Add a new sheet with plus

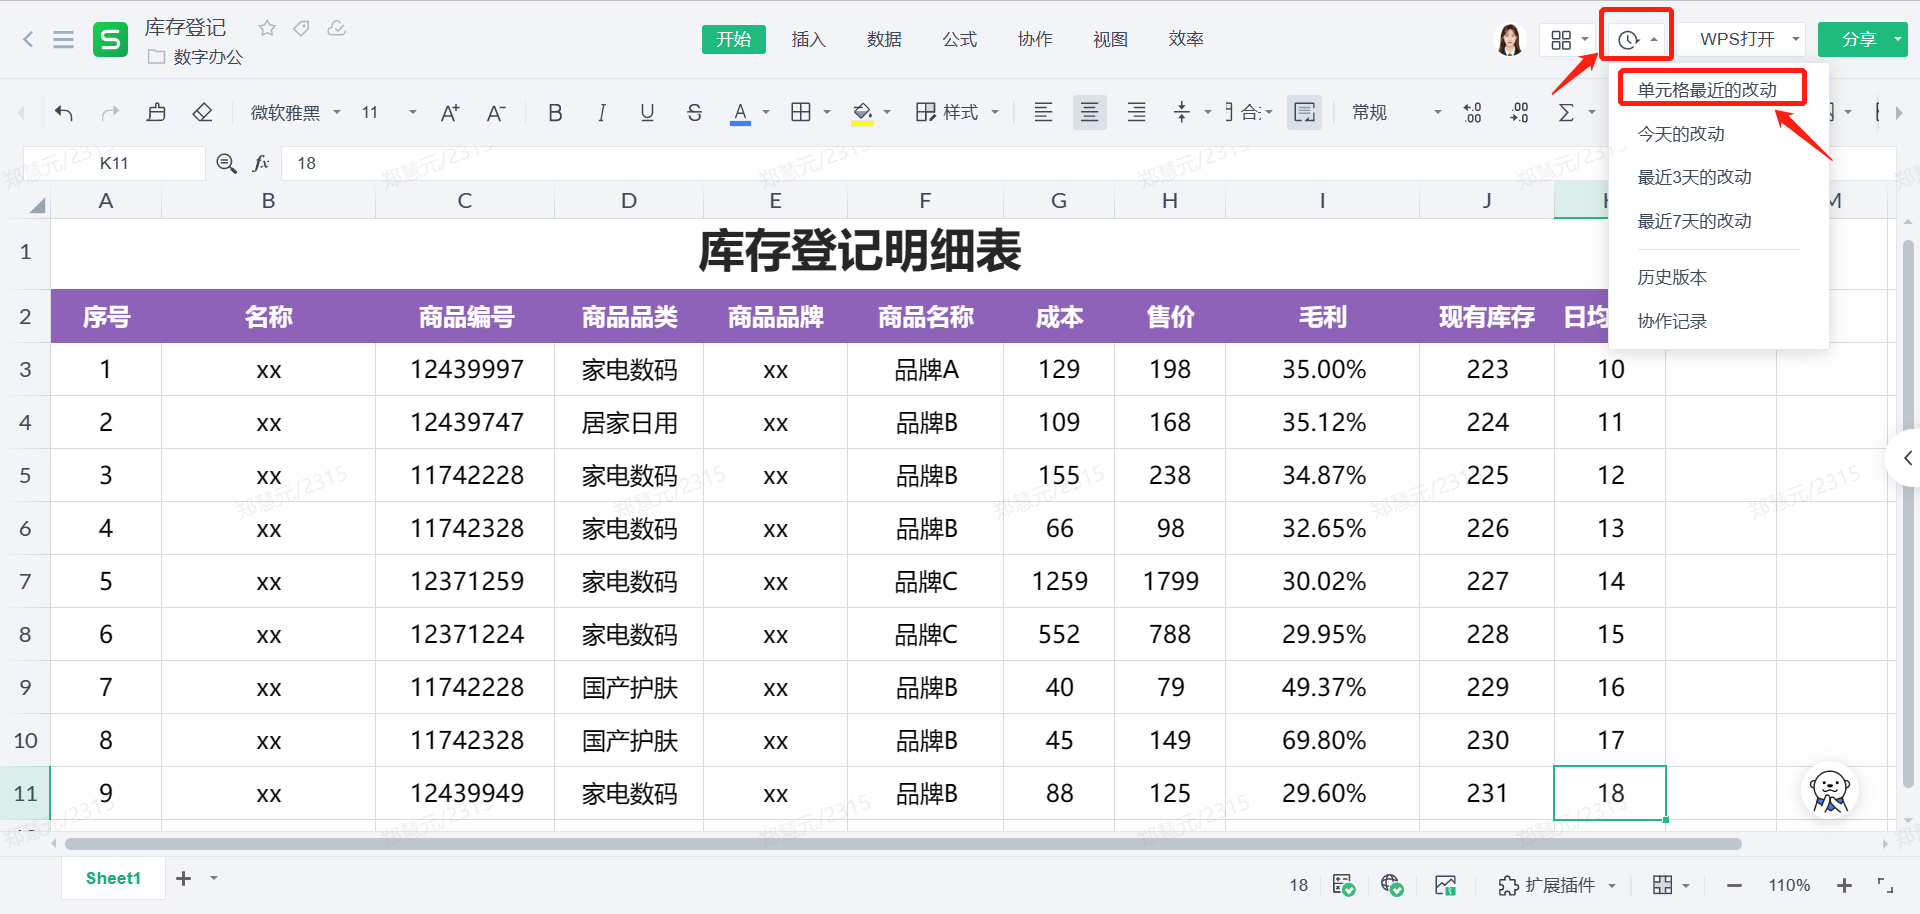(183, 878)
